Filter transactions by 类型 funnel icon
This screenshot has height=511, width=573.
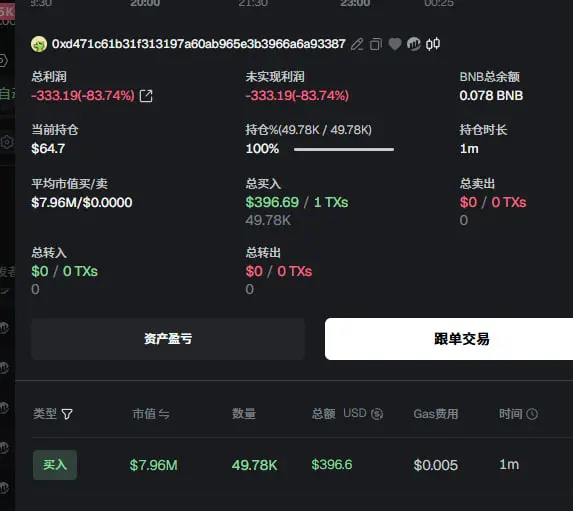tap(67, 414)
